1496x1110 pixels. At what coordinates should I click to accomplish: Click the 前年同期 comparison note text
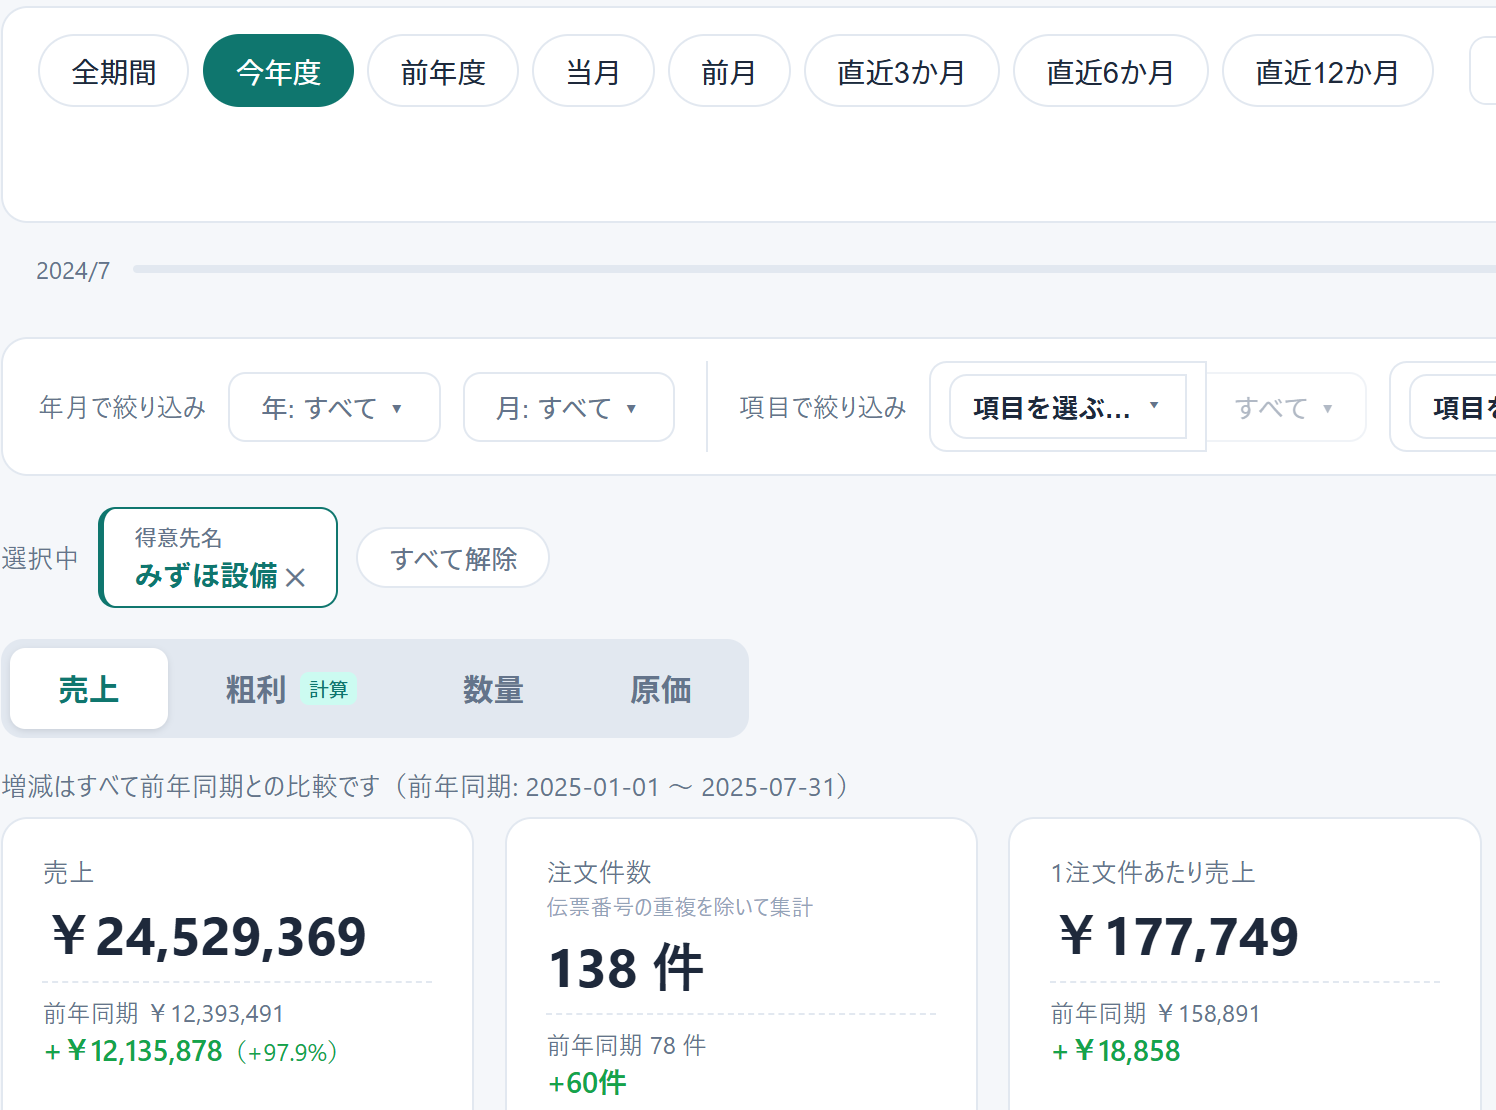coord(427,787)
